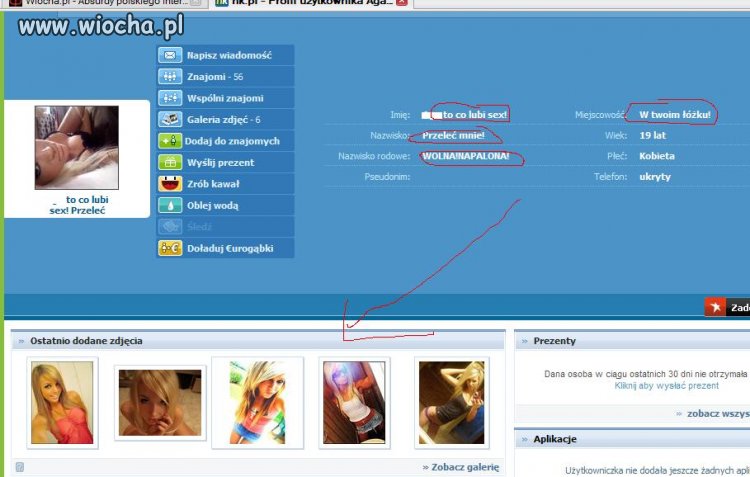The height and width of the screenshot is (477, 750).
Task: Click Kliknij aby wysłać prezent link
Action: point(666,386)
